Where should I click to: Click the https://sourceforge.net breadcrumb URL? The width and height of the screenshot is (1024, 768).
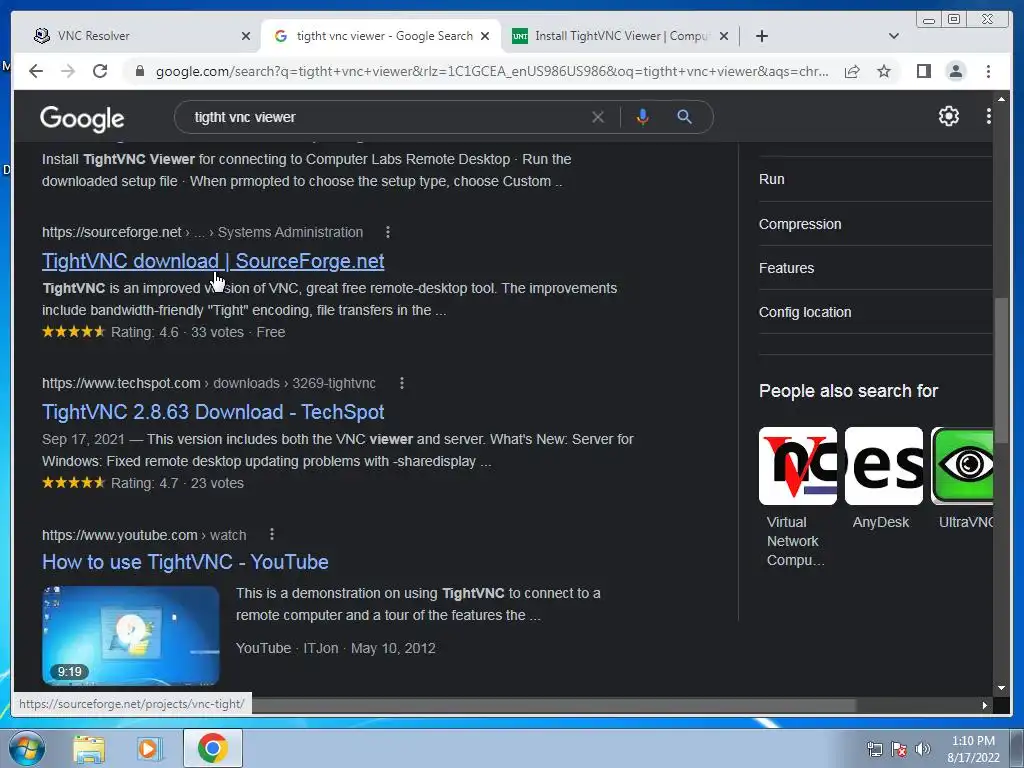tap(112, 232)
